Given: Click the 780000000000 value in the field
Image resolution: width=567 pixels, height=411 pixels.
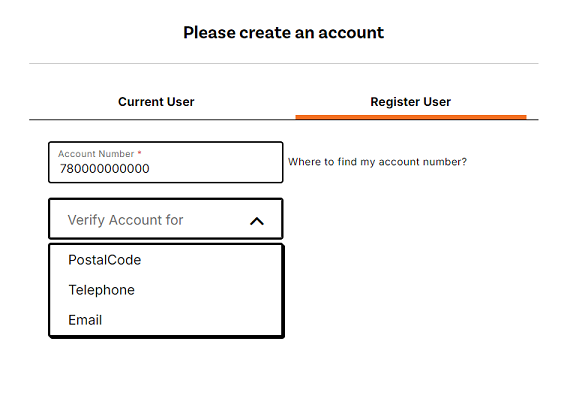Looking at the screenshot, I should (105, 169).
